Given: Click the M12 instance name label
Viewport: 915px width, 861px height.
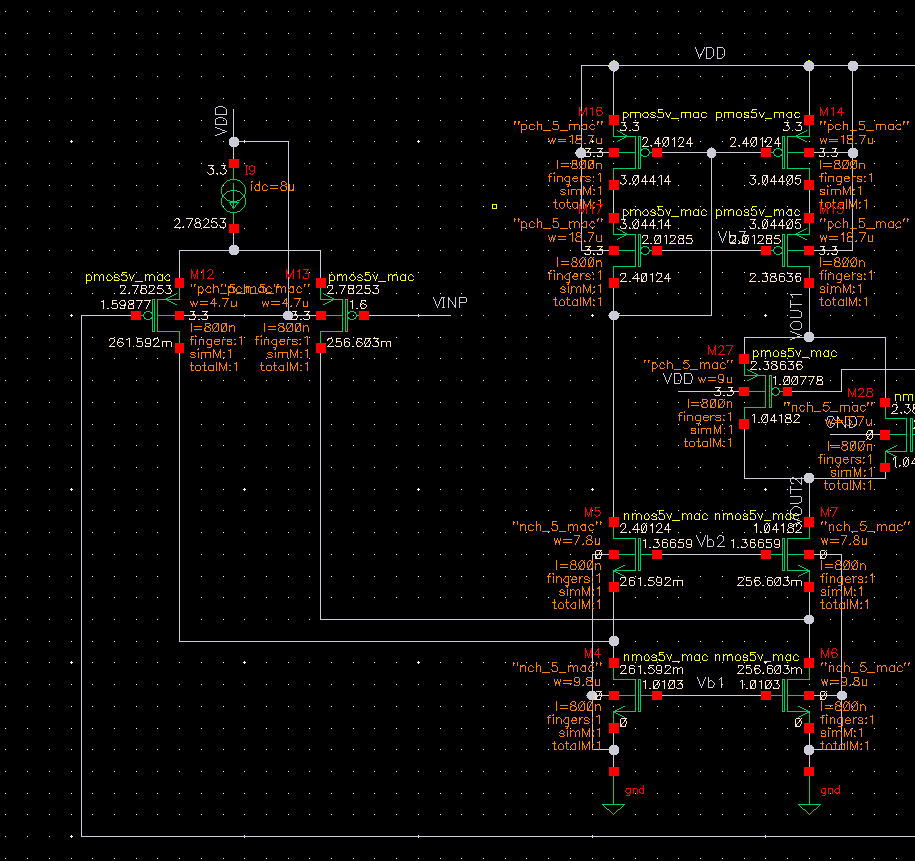Looking at the screenshot, I should (x=202, y=275).
